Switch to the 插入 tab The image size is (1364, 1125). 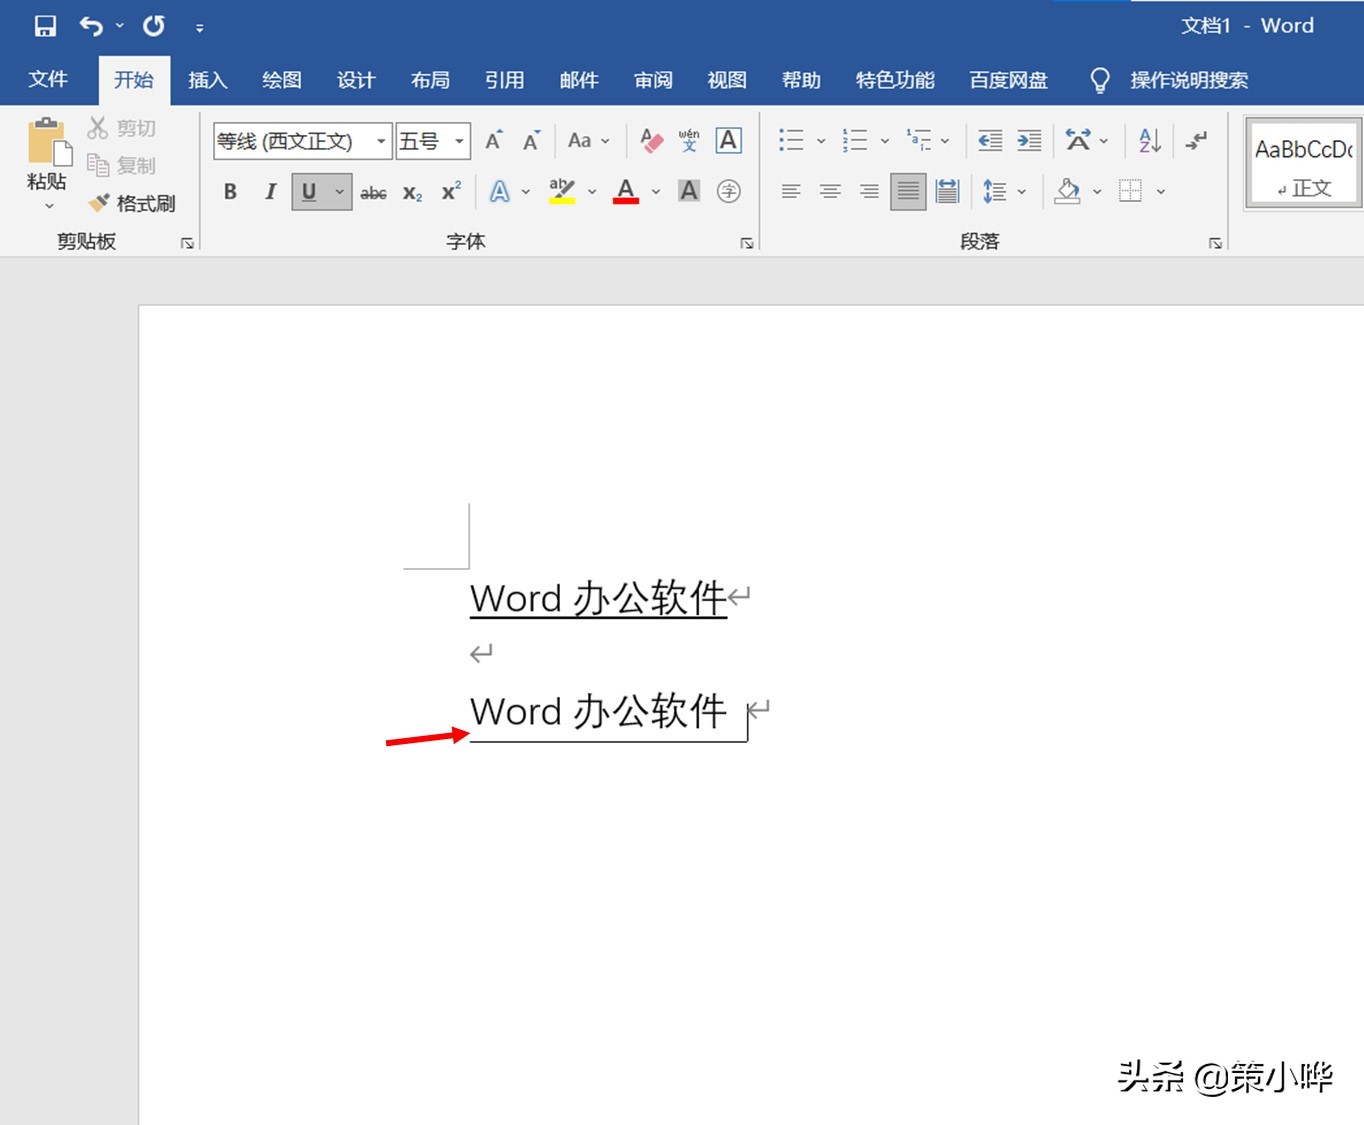tap(208, 80)
